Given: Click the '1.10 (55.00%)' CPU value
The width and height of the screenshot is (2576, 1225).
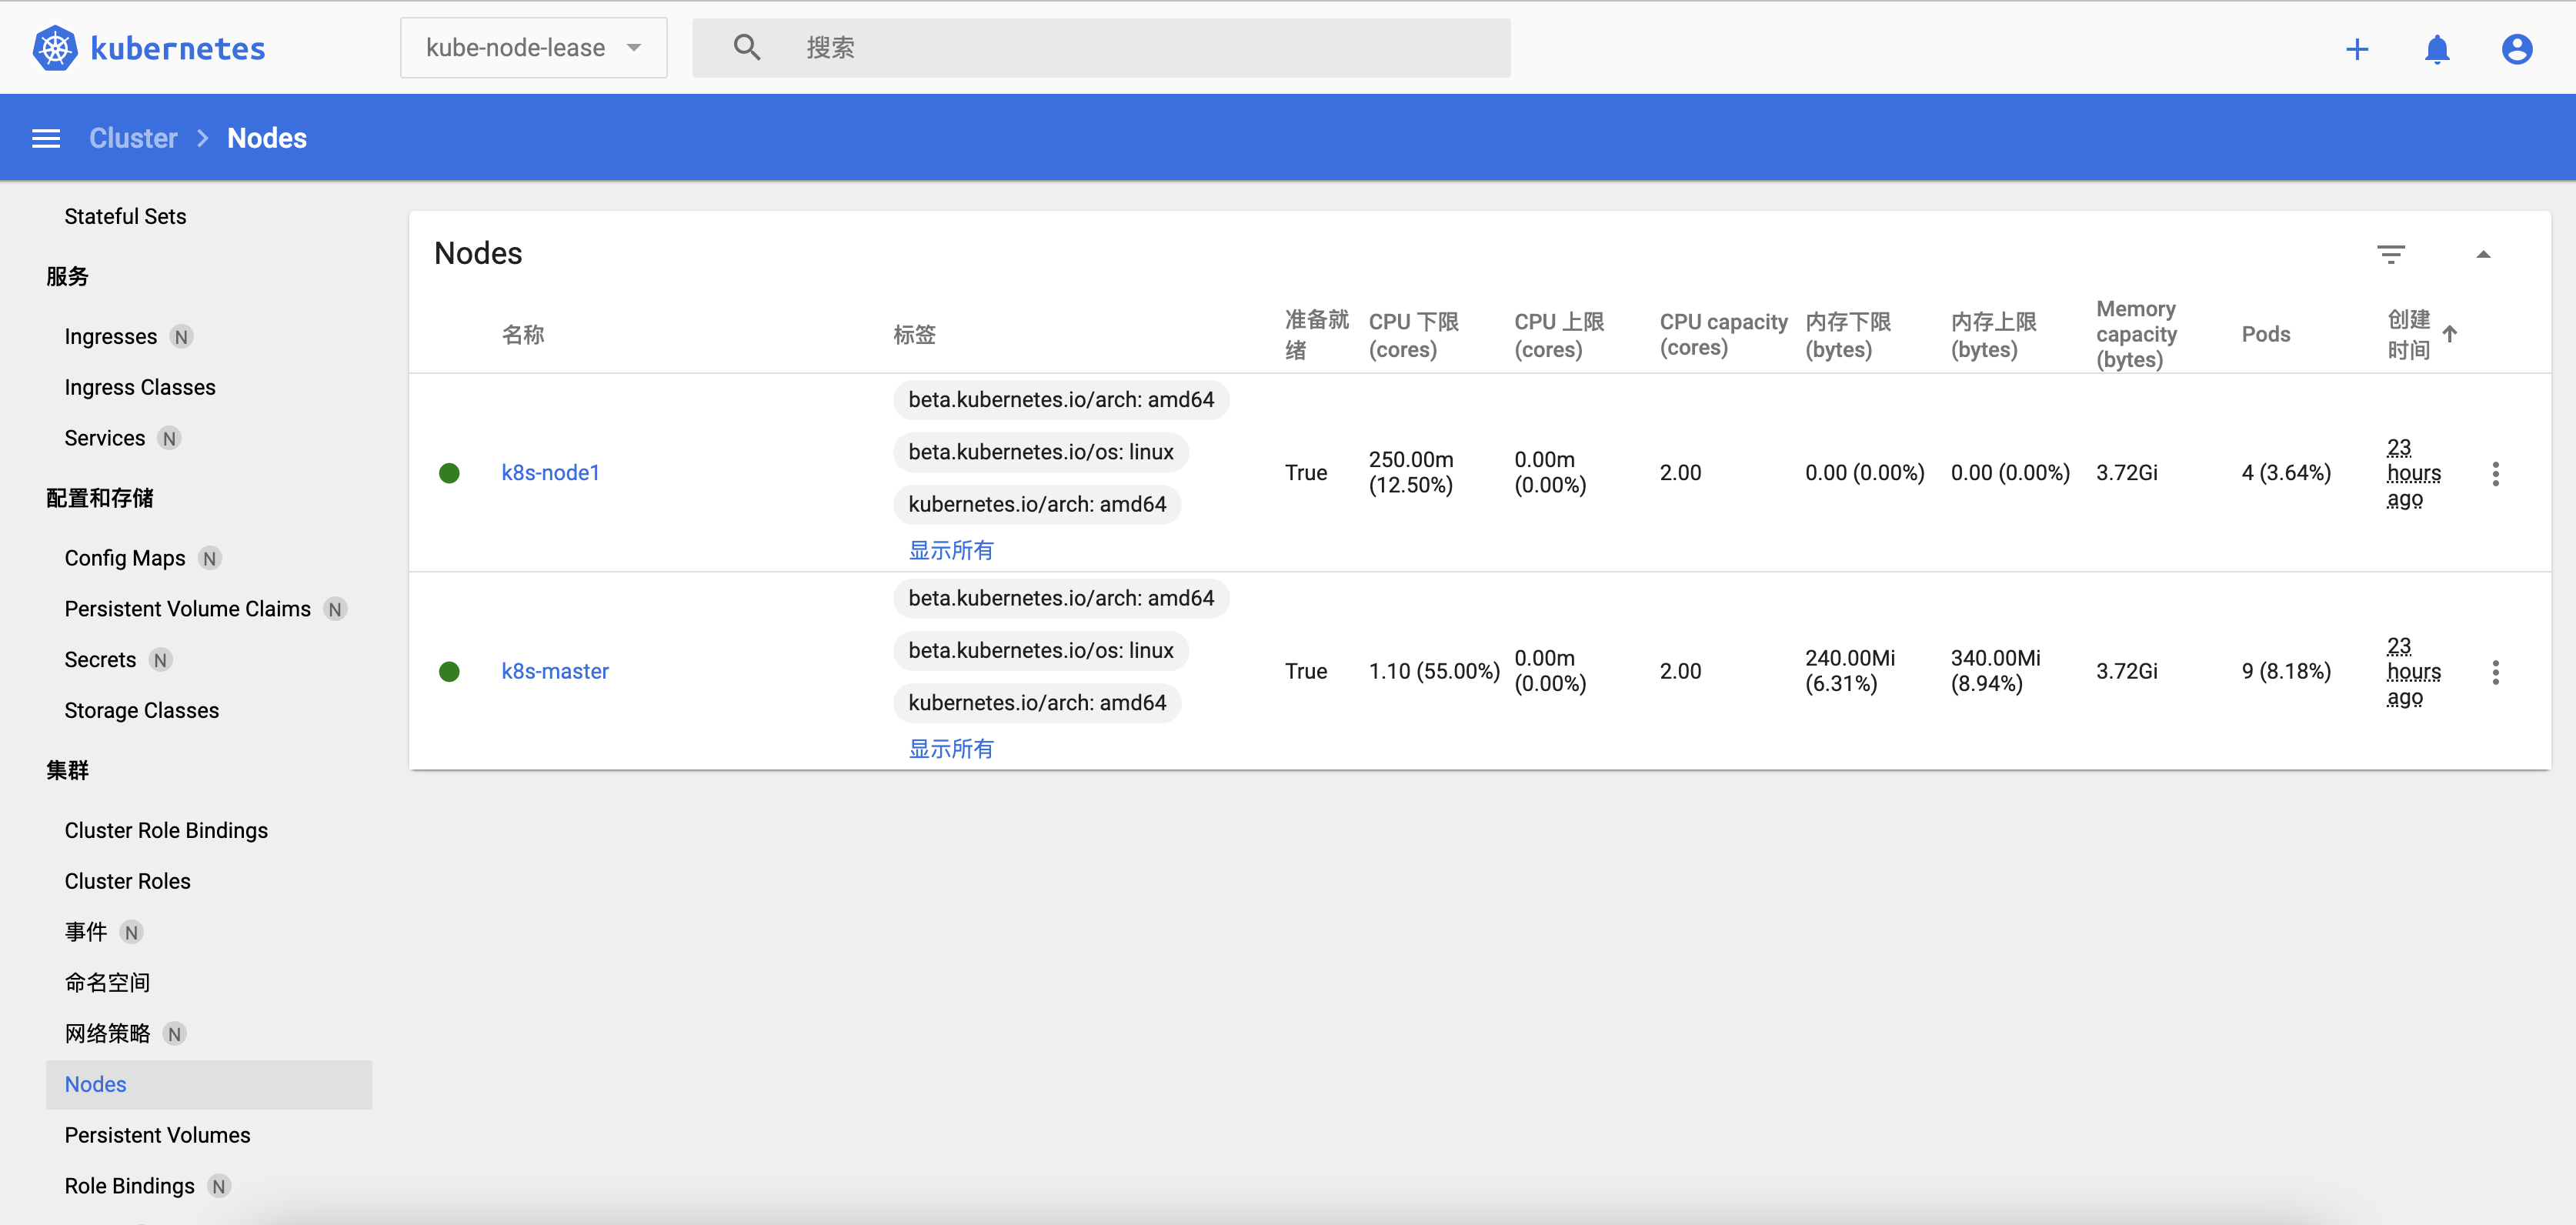Looking at the screenshot, I should [1434, 672].
